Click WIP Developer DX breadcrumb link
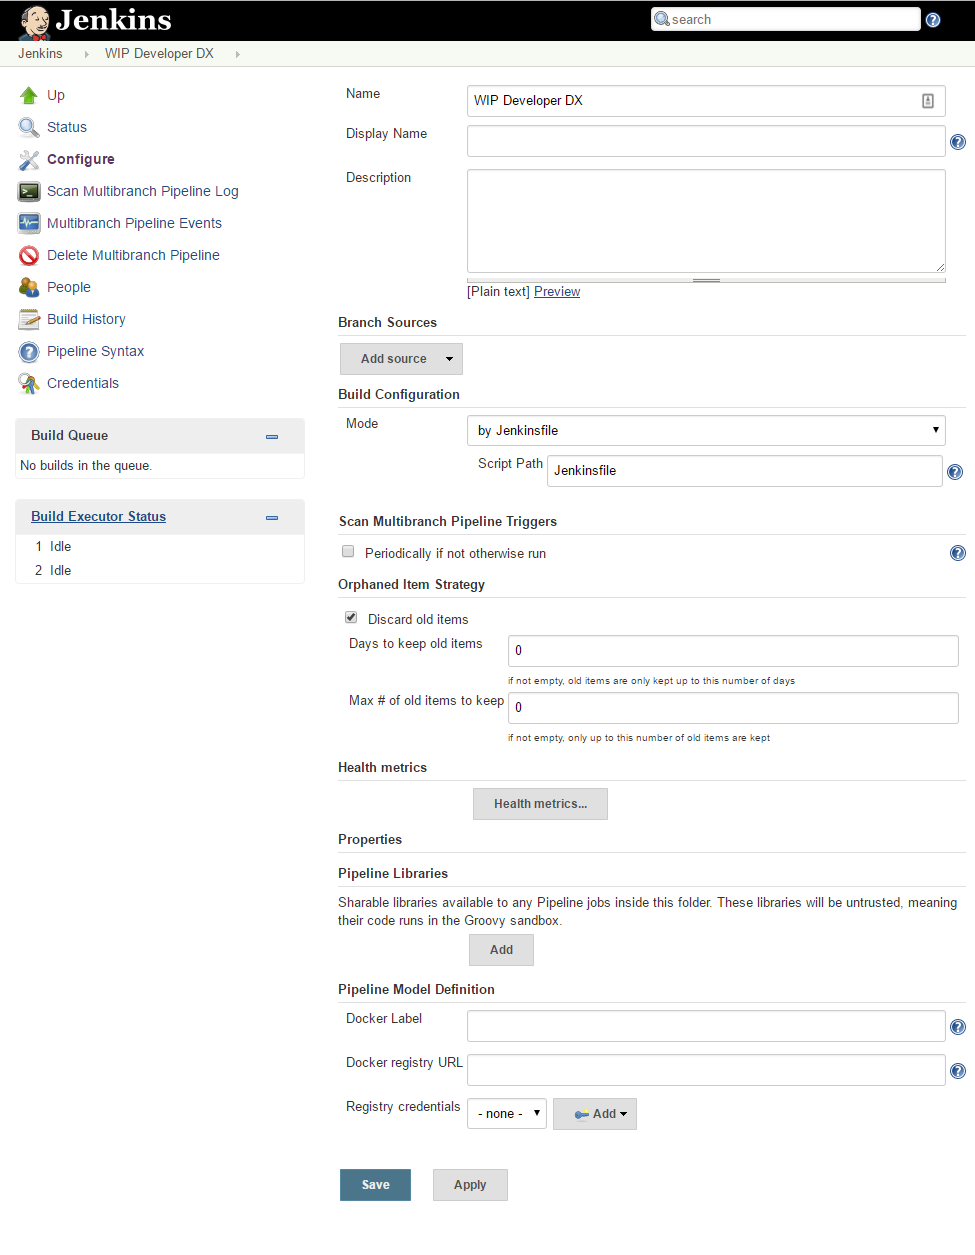Viewport: 975px width, 1255px height. [x=159, y=54]
